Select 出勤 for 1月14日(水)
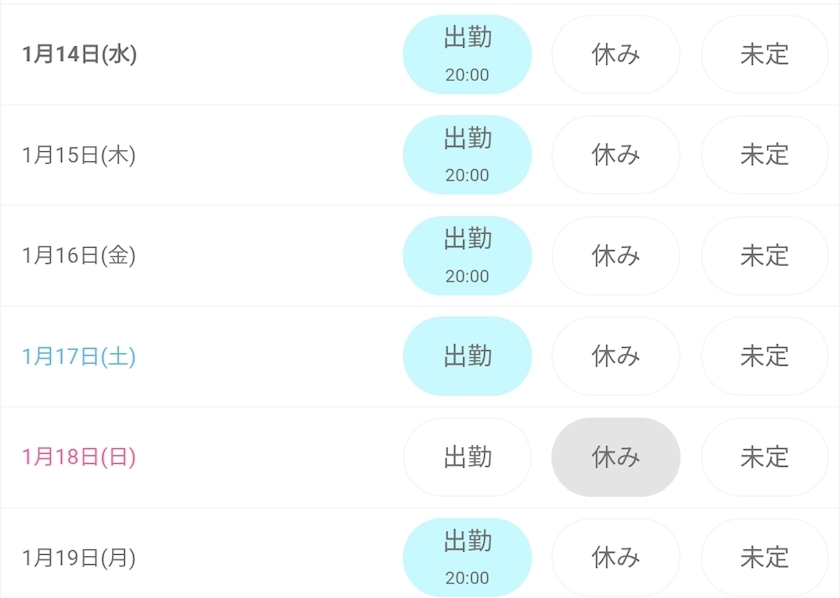 (467, 55)
